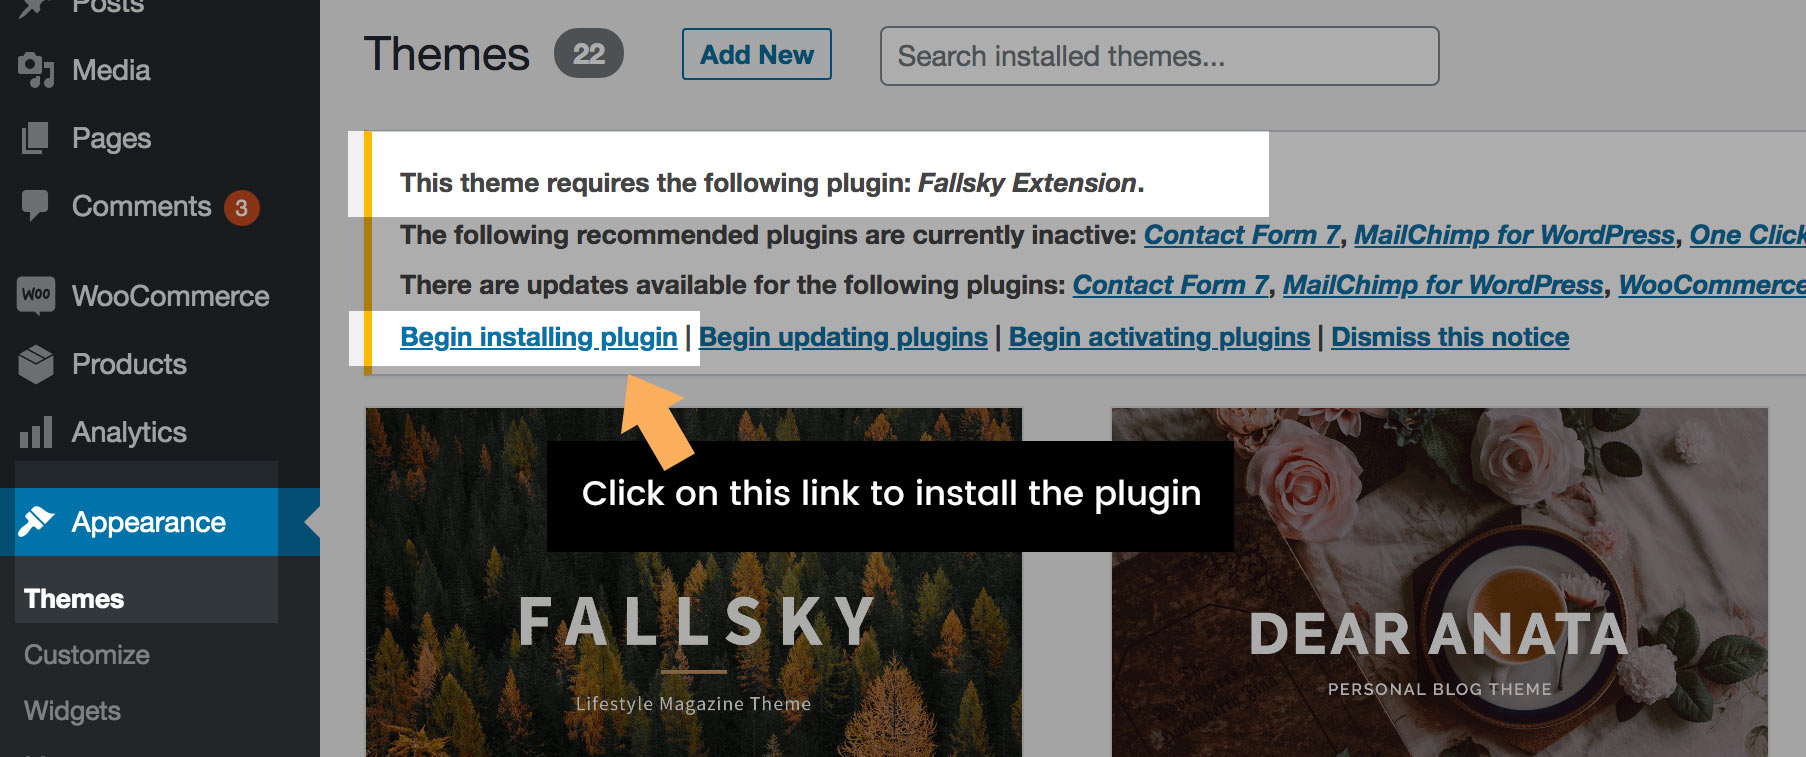Open the Customize menu entry

click(86, 655)
